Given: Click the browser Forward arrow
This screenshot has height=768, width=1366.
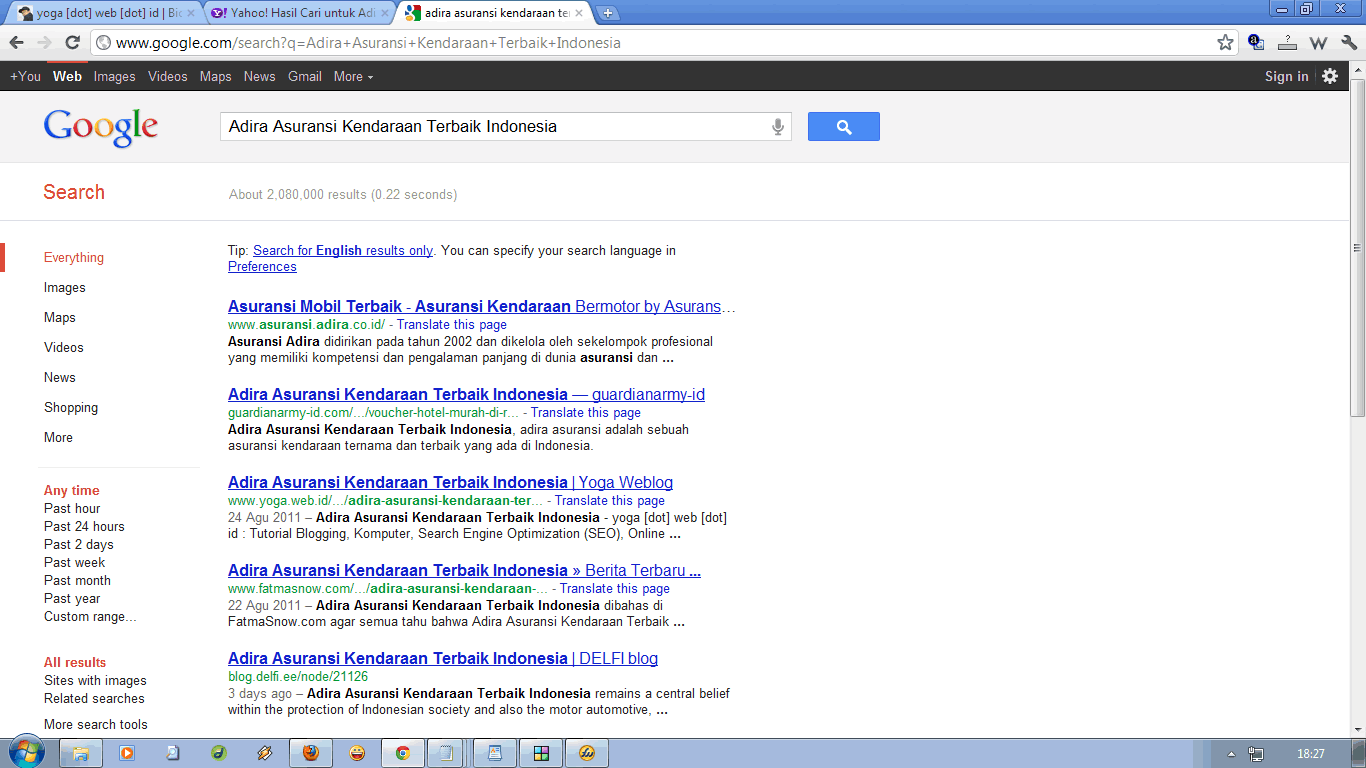Looking at the screenshot, I should point(44,43).
